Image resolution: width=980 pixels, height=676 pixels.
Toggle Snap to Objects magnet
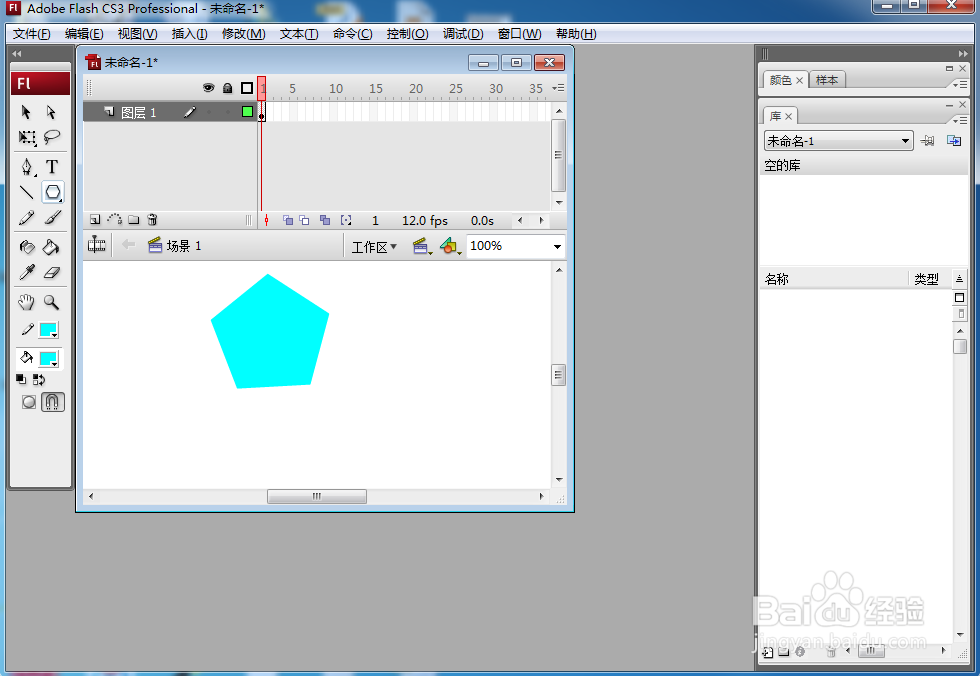click(52, 402)
